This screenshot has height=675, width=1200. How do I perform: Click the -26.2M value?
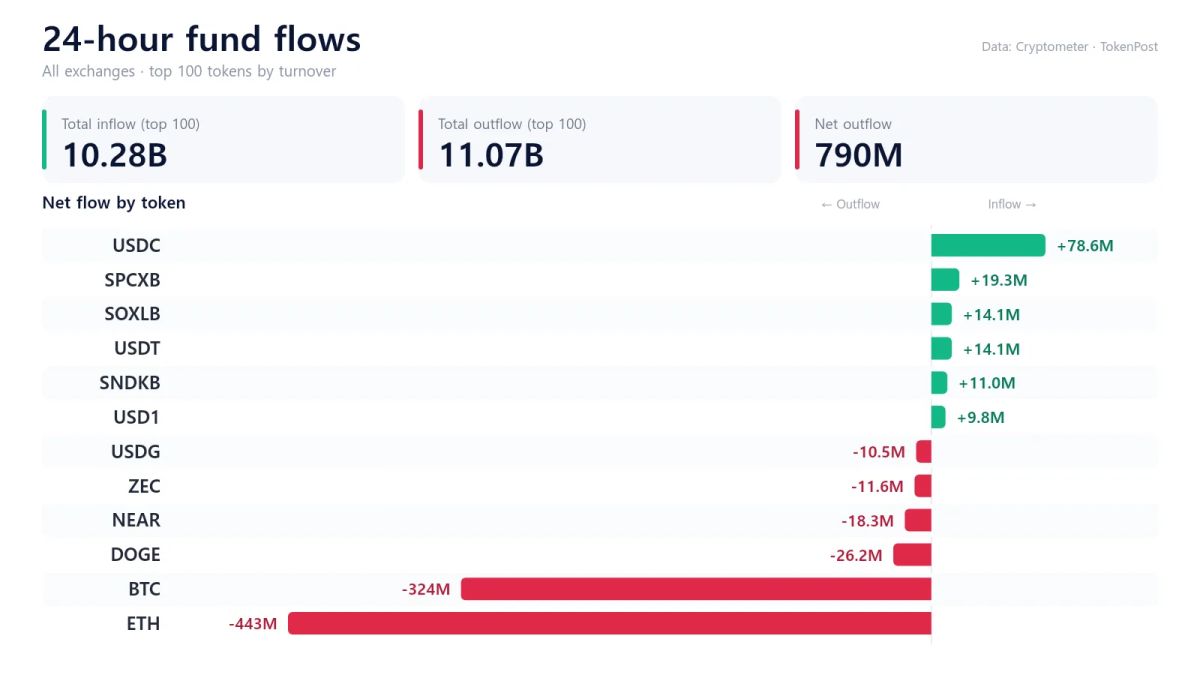(x=856, y=555)
